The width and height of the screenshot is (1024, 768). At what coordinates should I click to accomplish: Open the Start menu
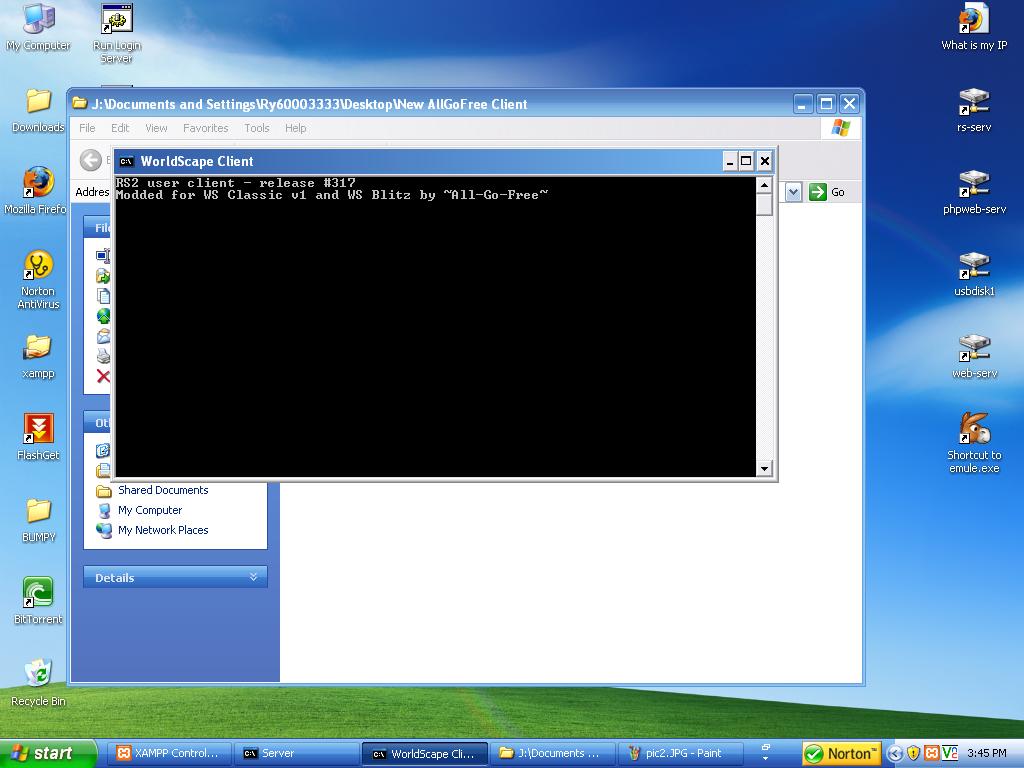(x=47, y=753)
